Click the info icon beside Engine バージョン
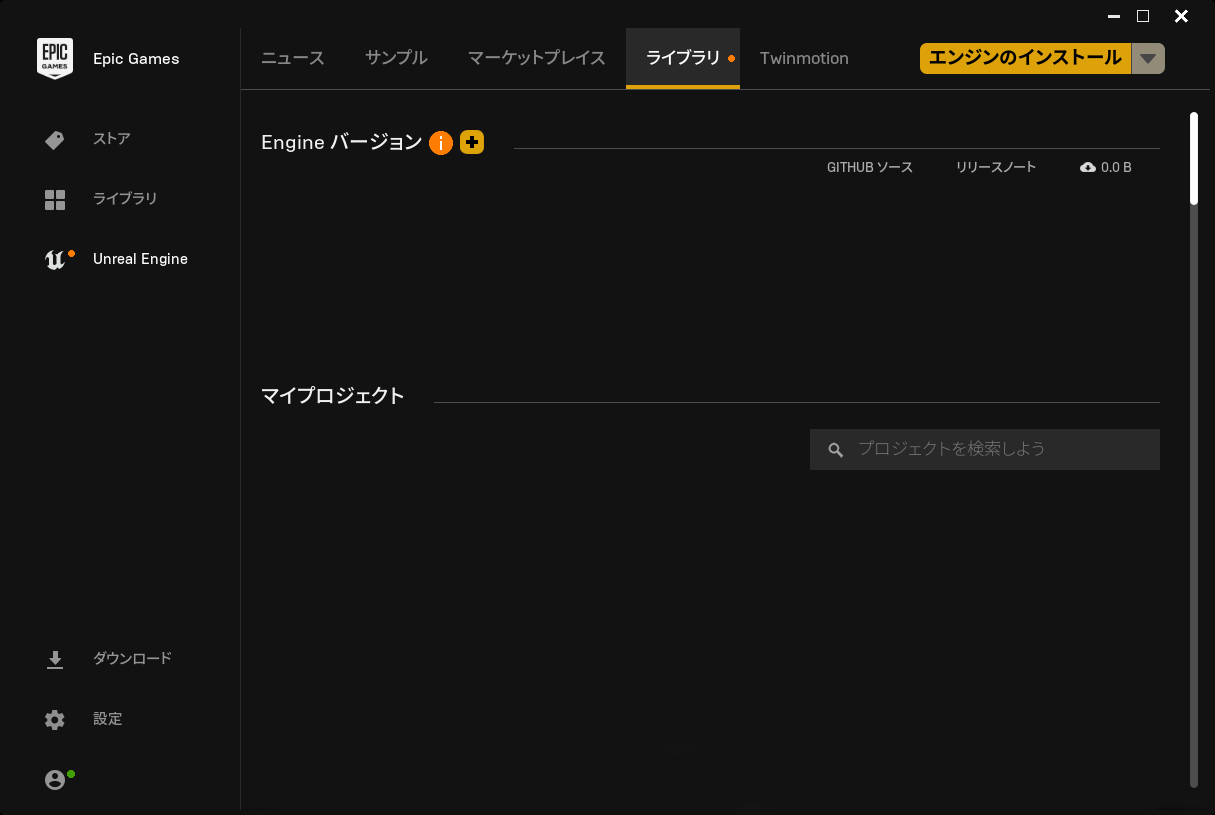Screen dimensions: 1215x815 pyautogui.click(x=441, y=142)
